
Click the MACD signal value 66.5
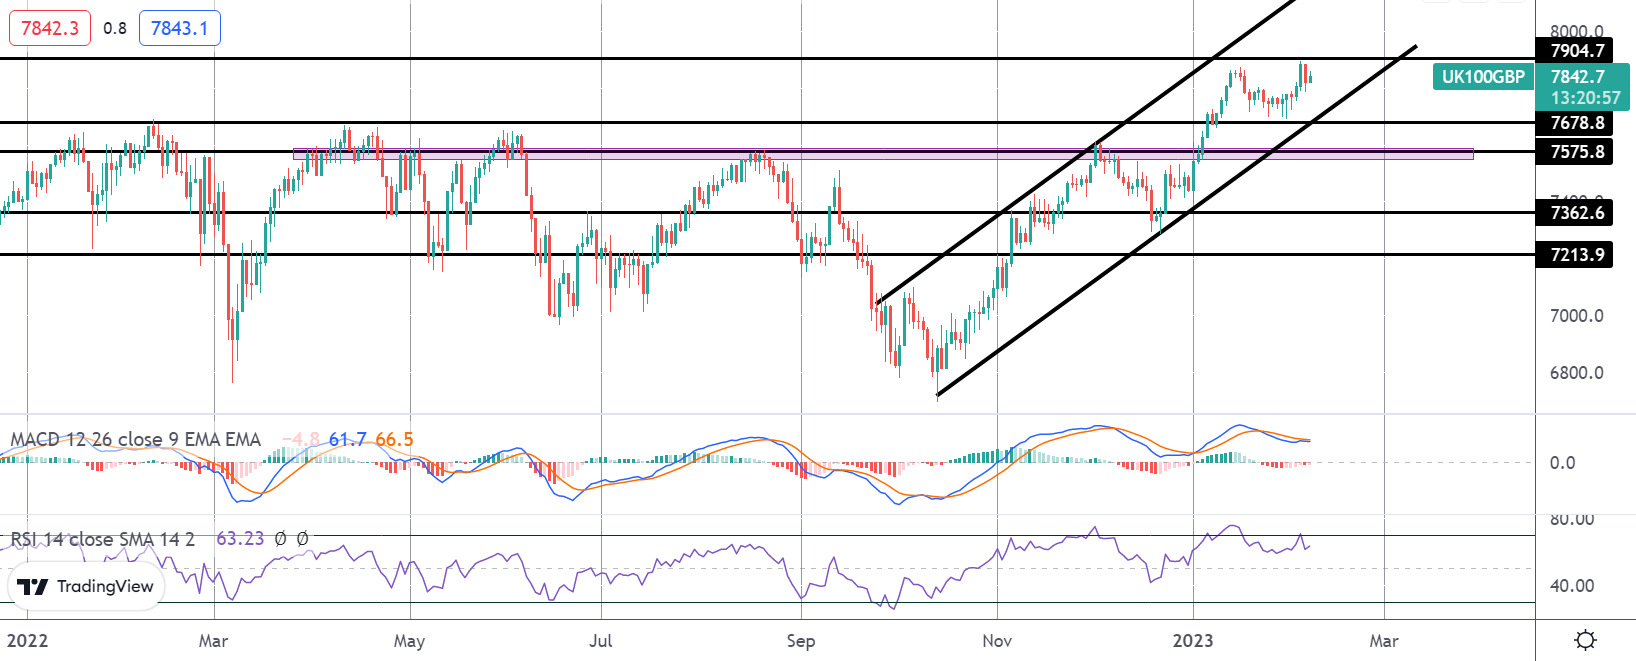[x=394, y=440]
